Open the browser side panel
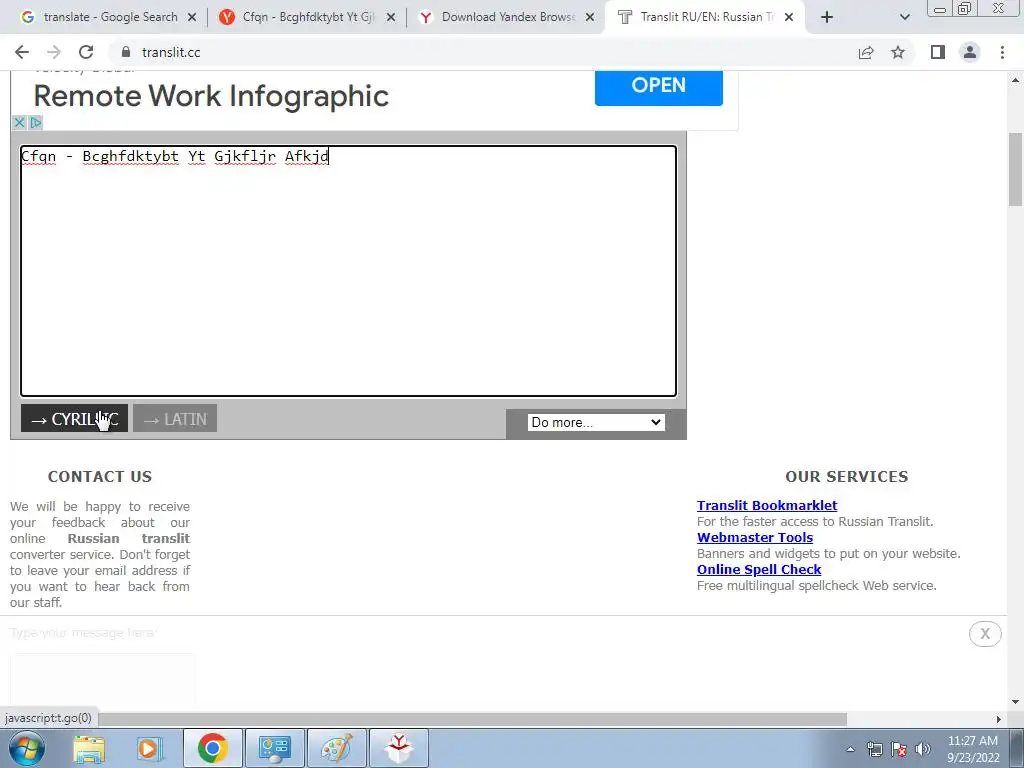This screenshot has width=1024, height=768. tap(938, 52)
